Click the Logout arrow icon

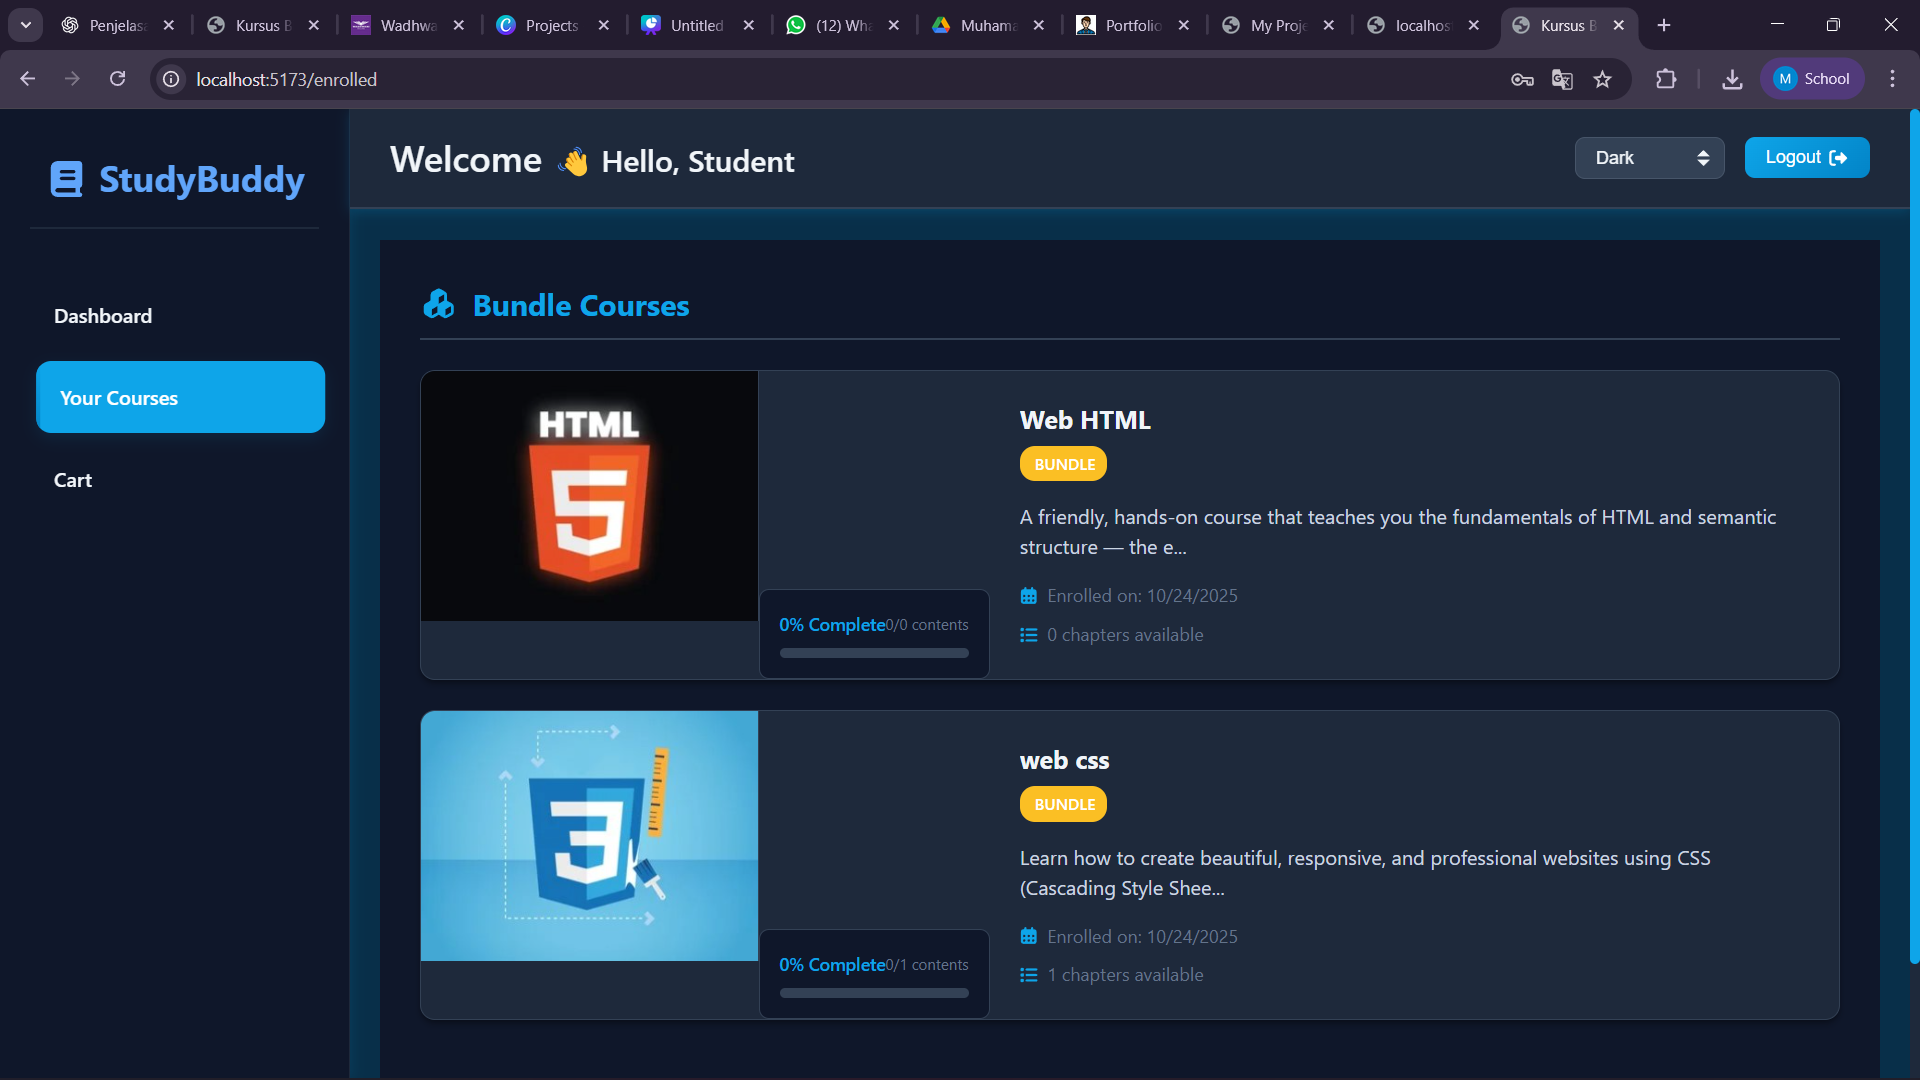1840,157
